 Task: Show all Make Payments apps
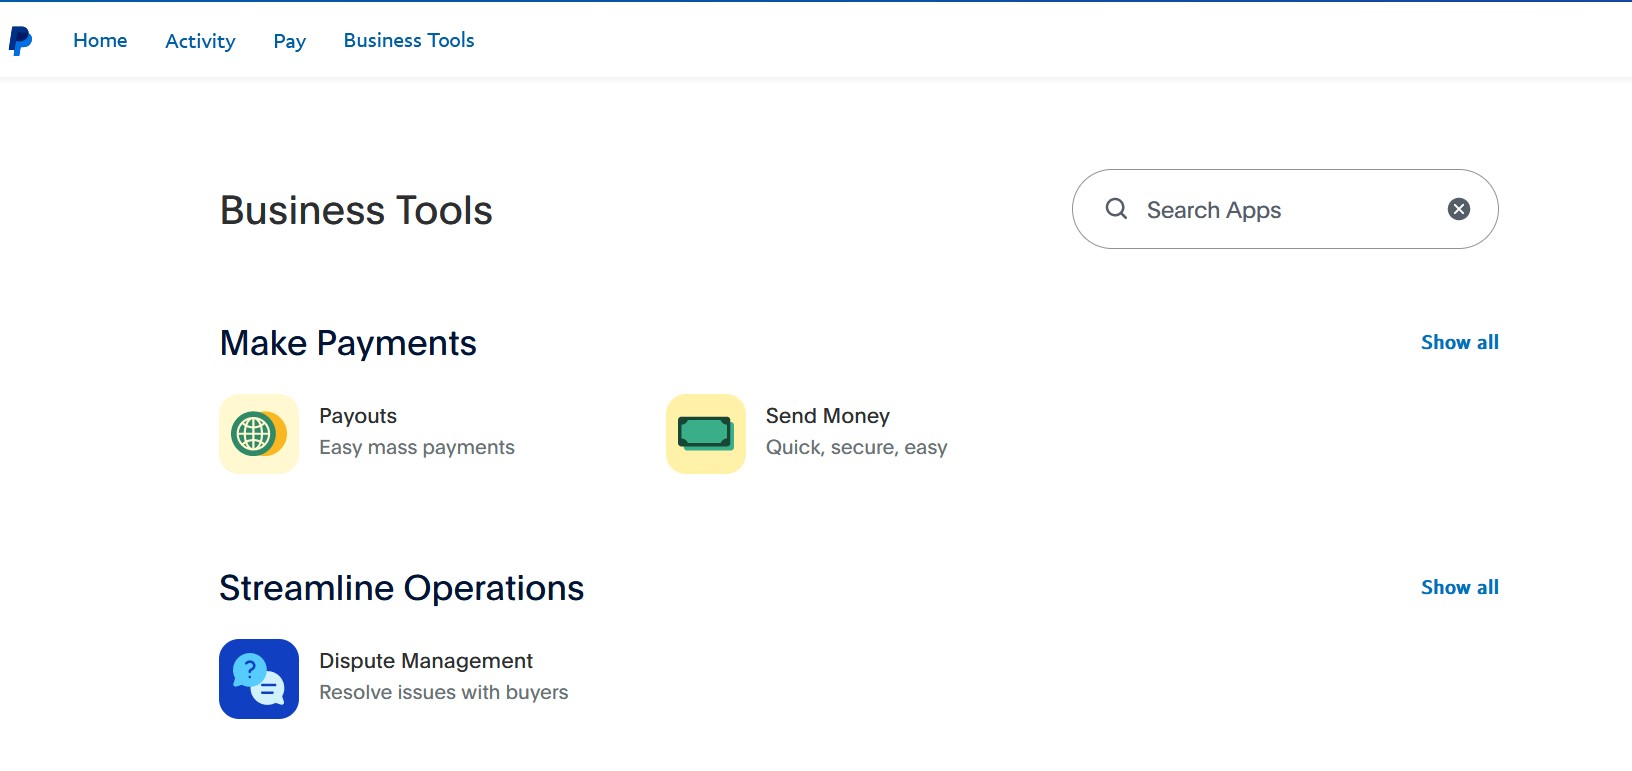pos(1460,342)
